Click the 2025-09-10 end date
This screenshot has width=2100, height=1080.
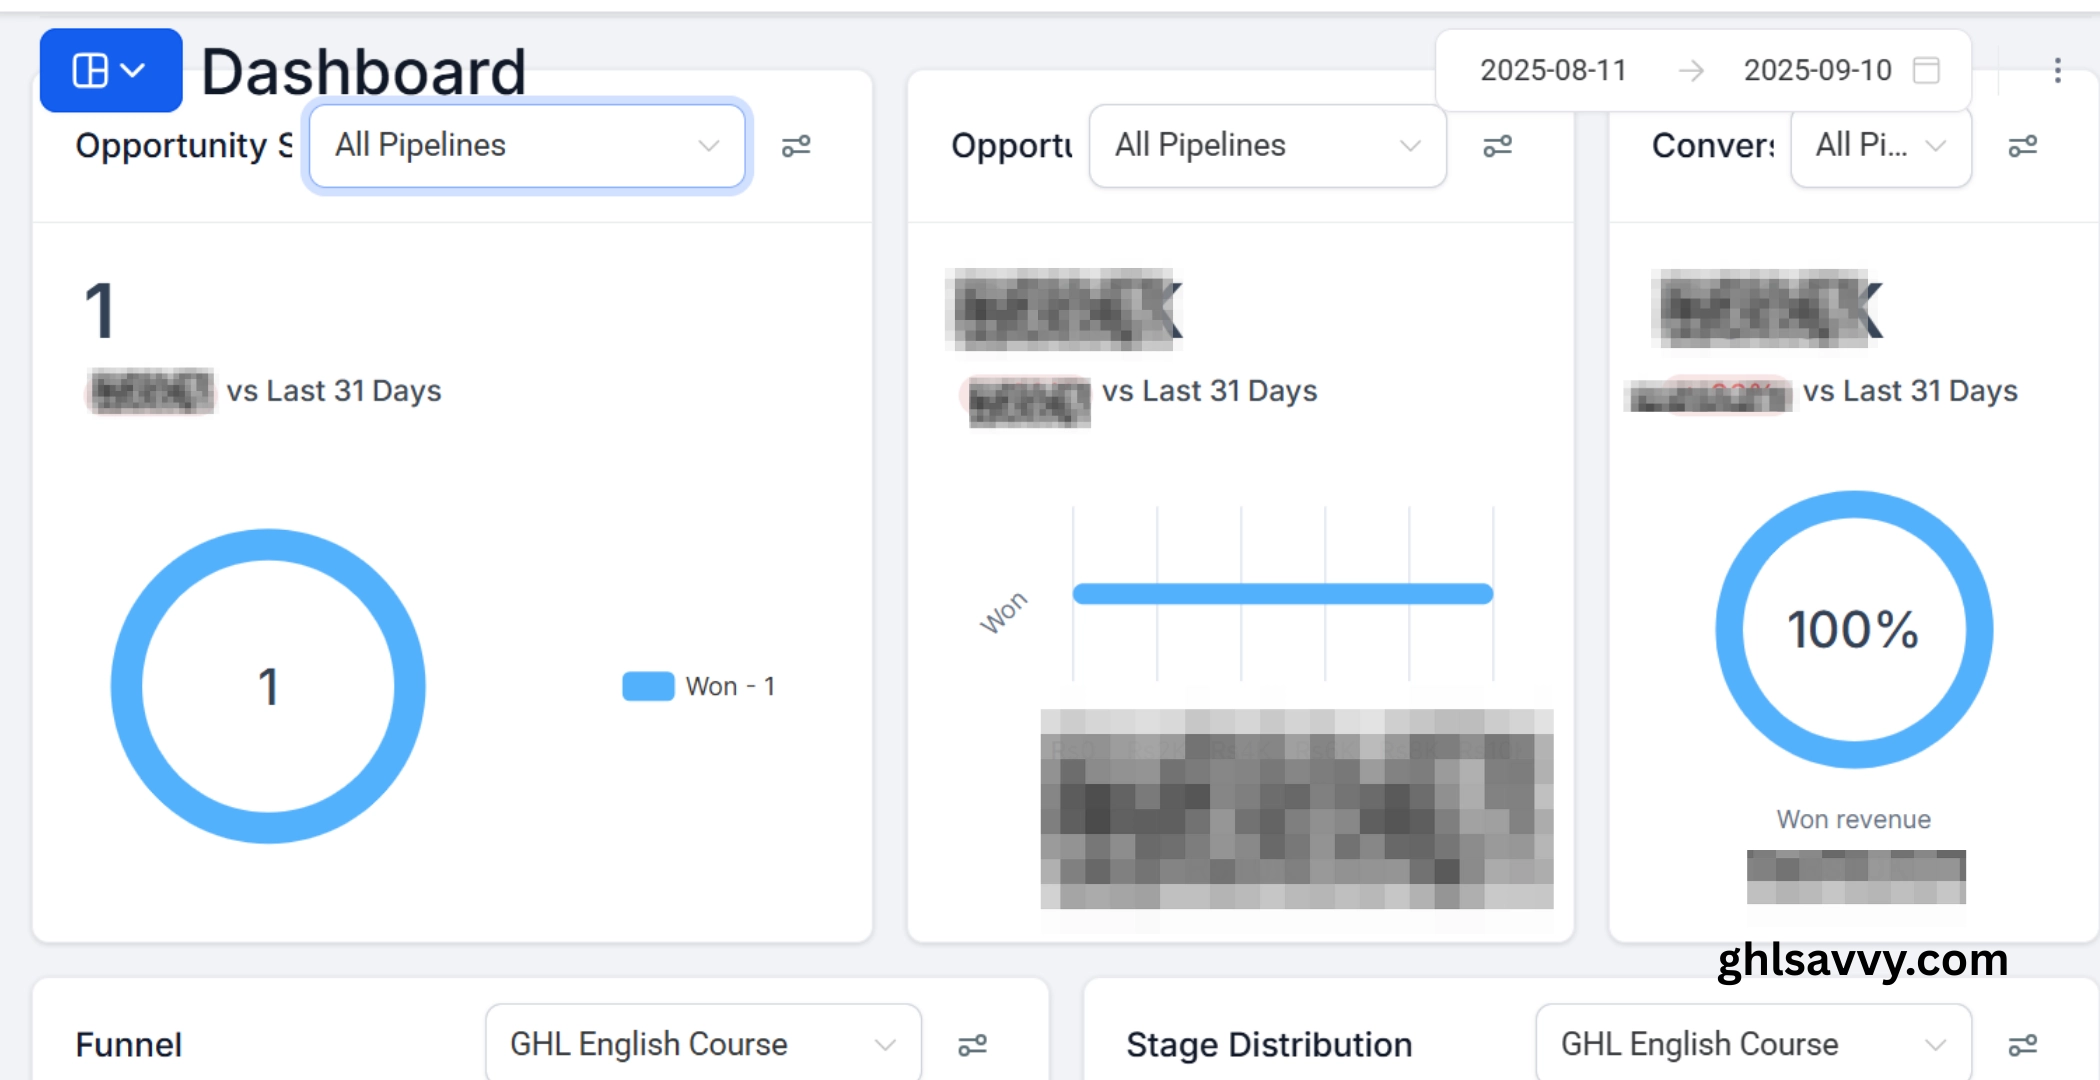click(1817, 70)
